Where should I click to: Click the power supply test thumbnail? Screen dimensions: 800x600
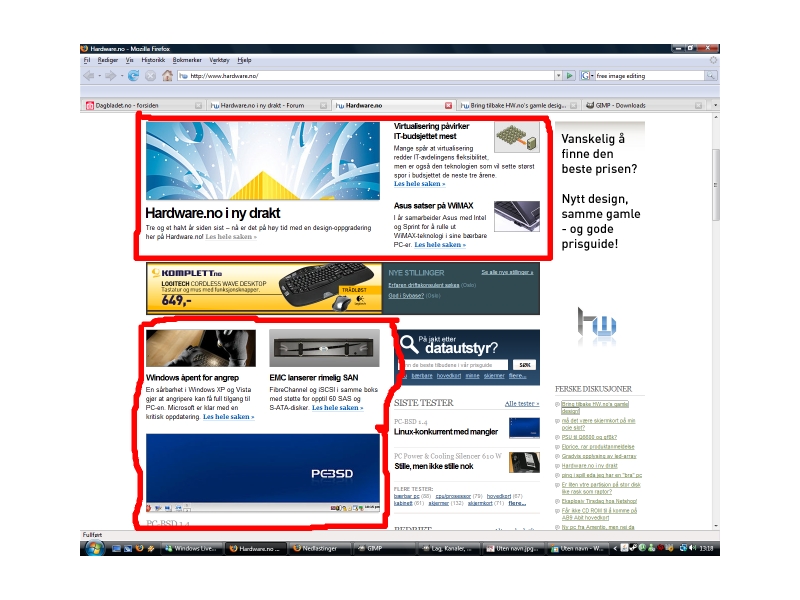click(x=524, y=462)
